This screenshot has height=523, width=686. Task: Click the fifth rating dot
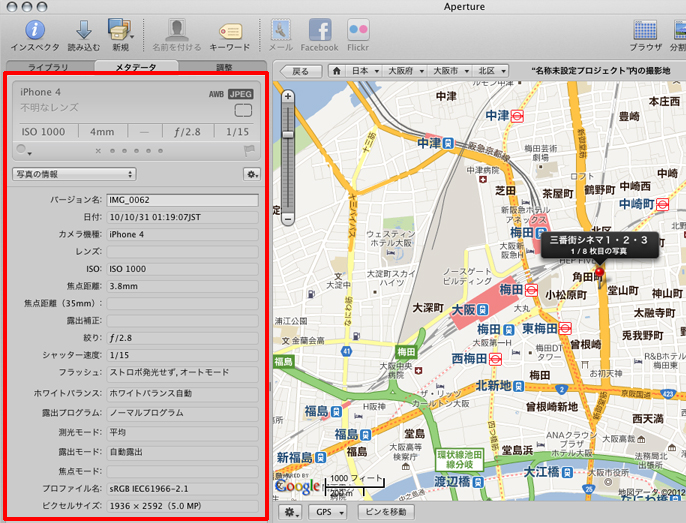(161, 151)
